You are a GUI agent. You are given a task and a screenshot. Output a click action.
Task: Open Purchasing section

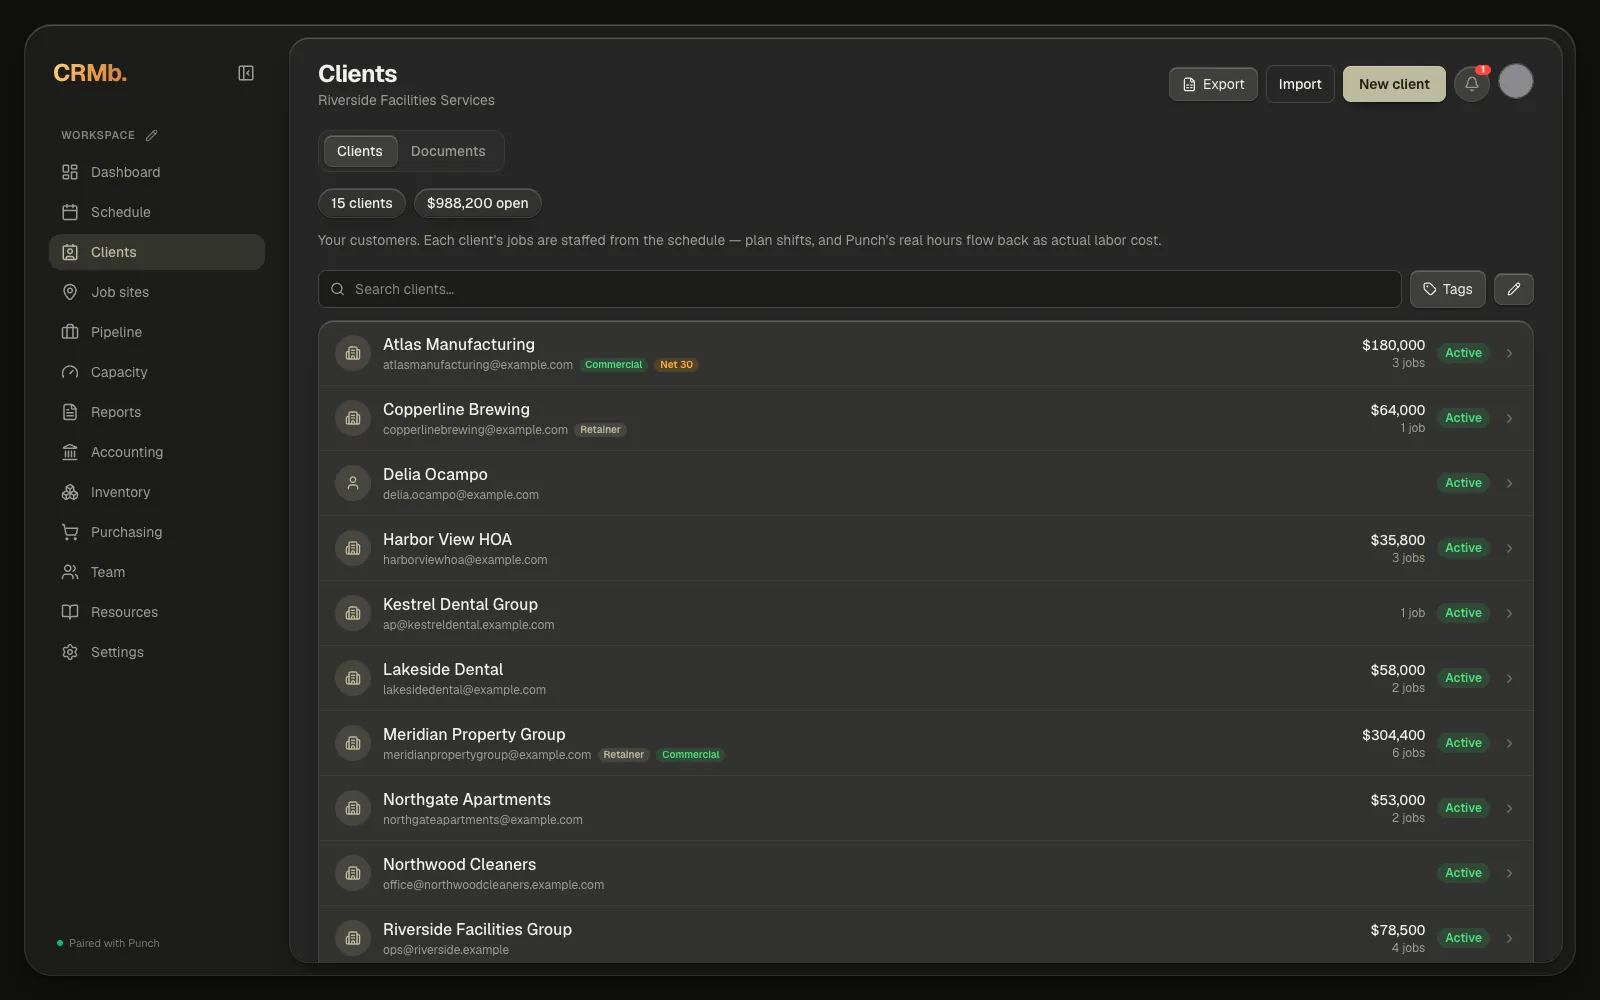[157, 532]
